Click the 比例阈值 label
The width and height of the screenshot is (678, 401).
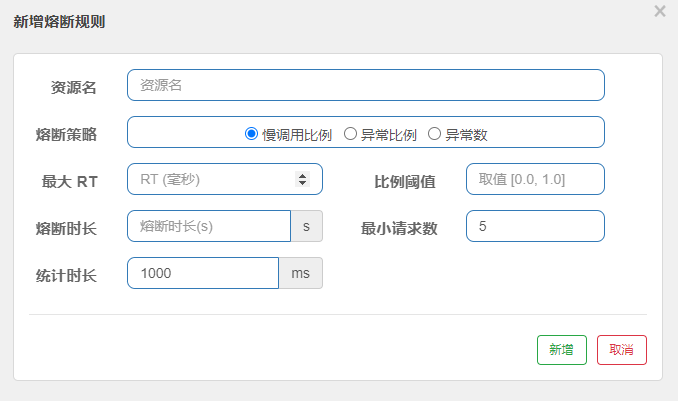click(x=405, y=182)
